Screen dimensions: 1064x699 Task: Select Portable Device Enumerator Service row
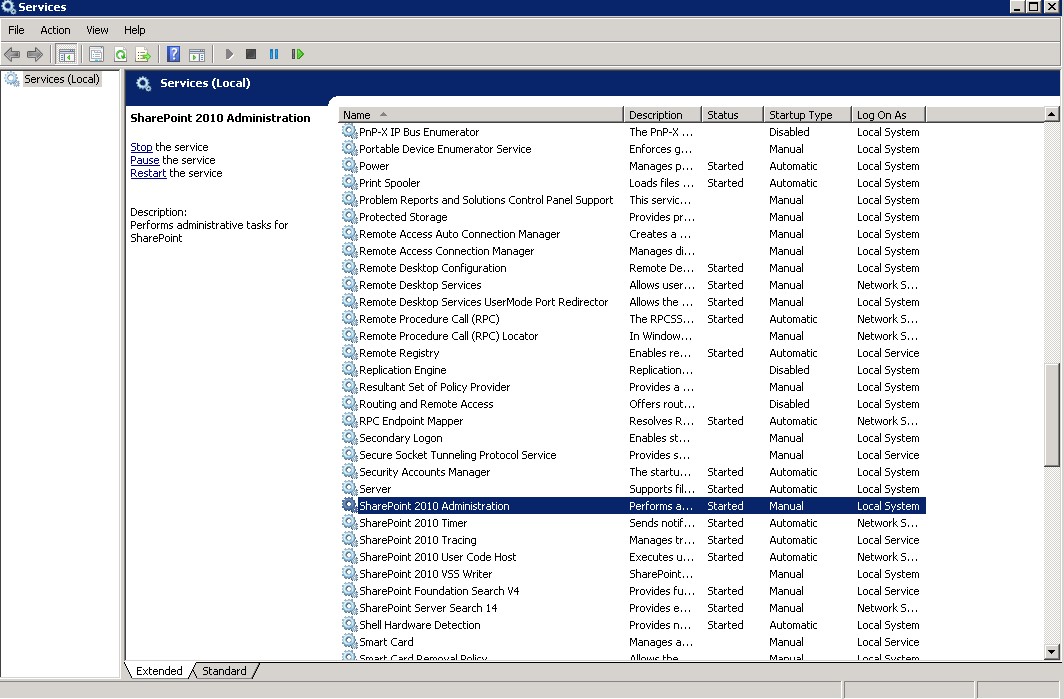[x=632, y=149]
